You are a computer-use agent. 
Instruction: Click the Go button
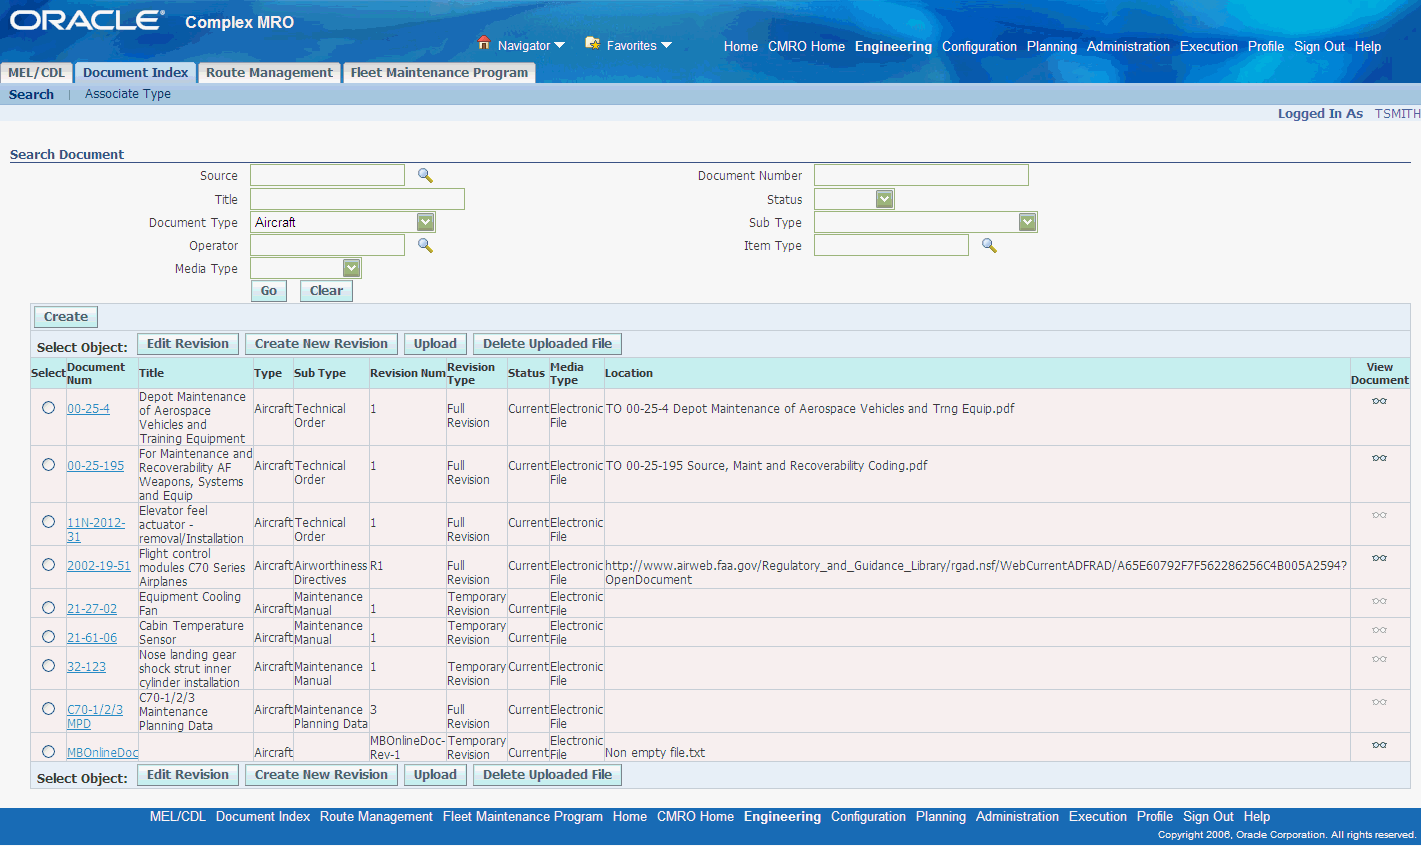pyautogui.click(x=269, y=291)
